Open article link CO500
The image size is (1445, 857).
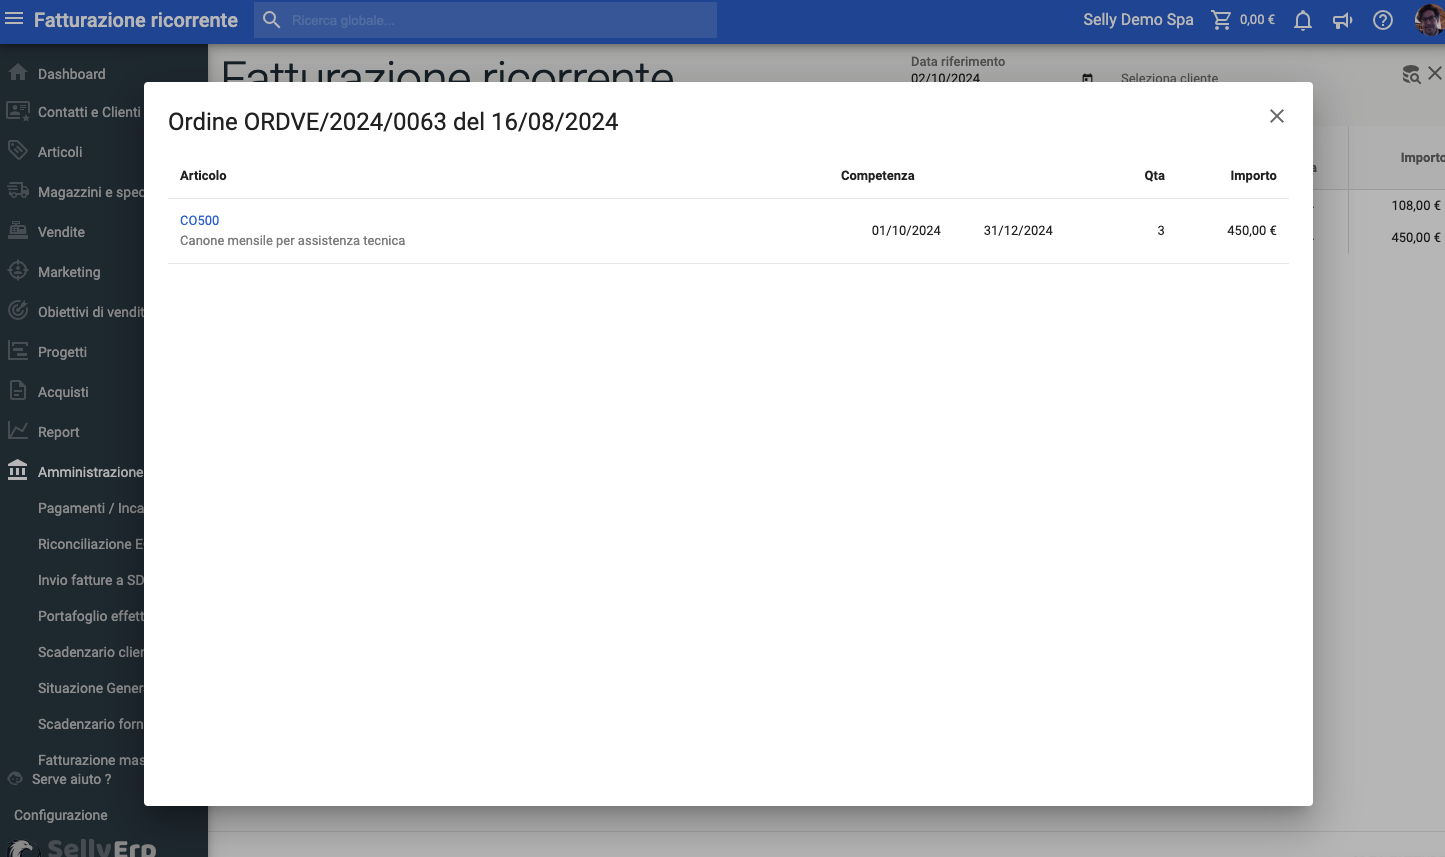click(199, 220)
